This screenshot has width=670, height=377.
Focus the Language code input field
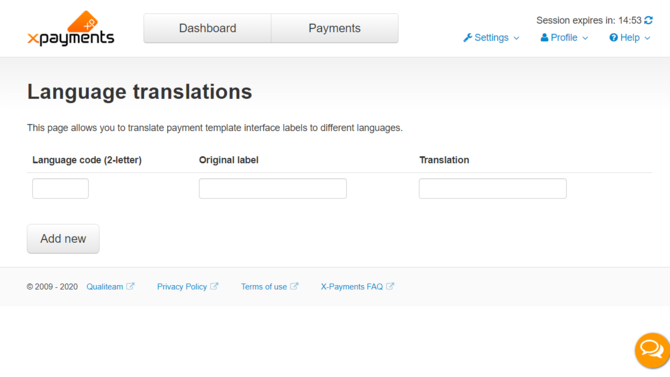60,188
